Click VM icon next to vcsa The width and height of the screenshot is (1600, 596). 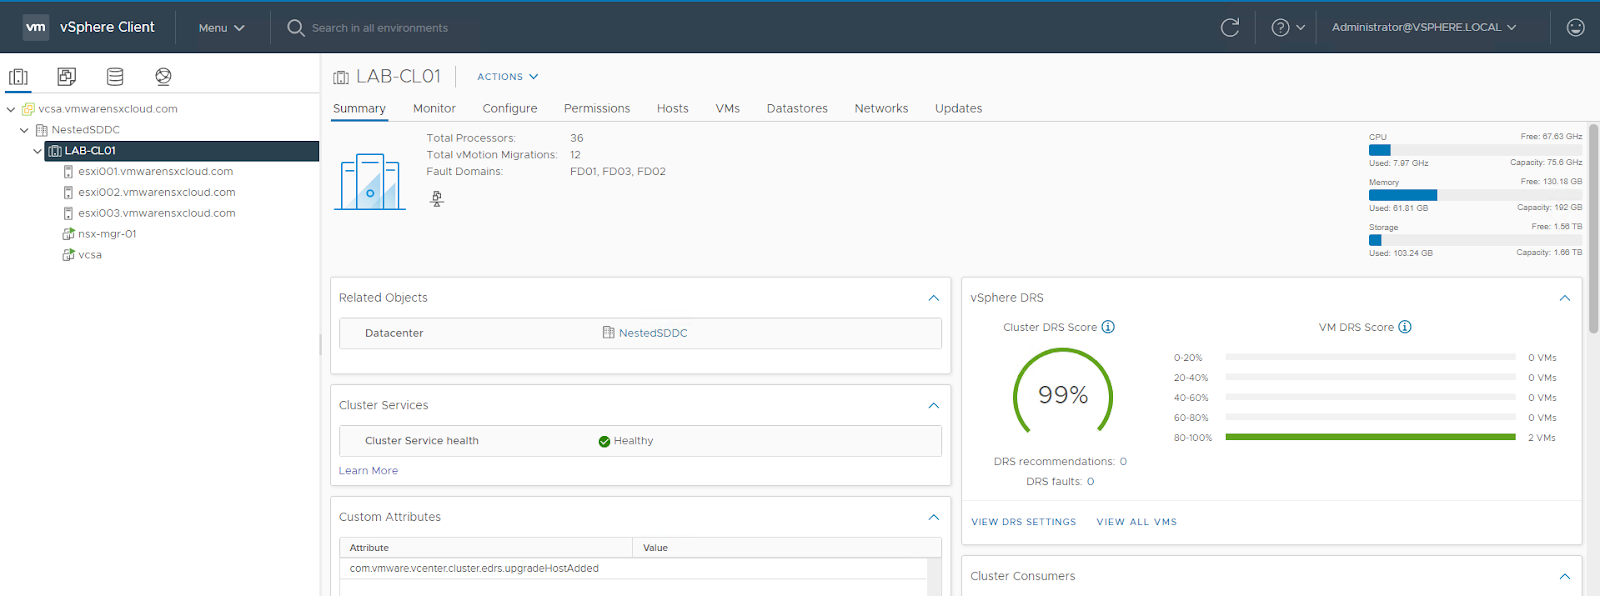(x=68, y=255)
